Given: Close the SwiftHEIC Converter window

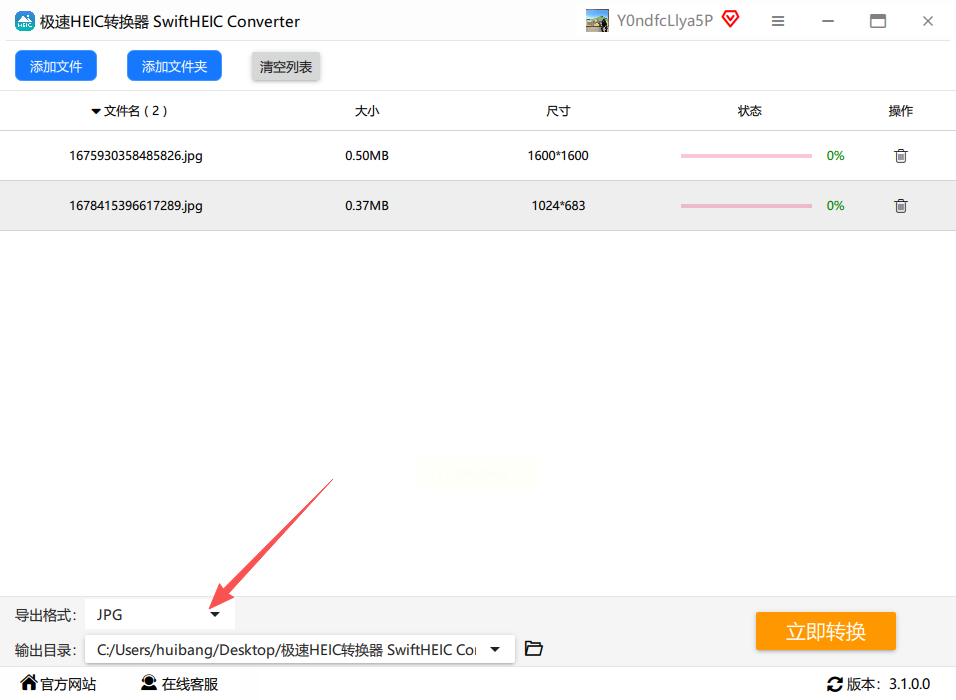Looking at the screenshot, I should [927, 21].
